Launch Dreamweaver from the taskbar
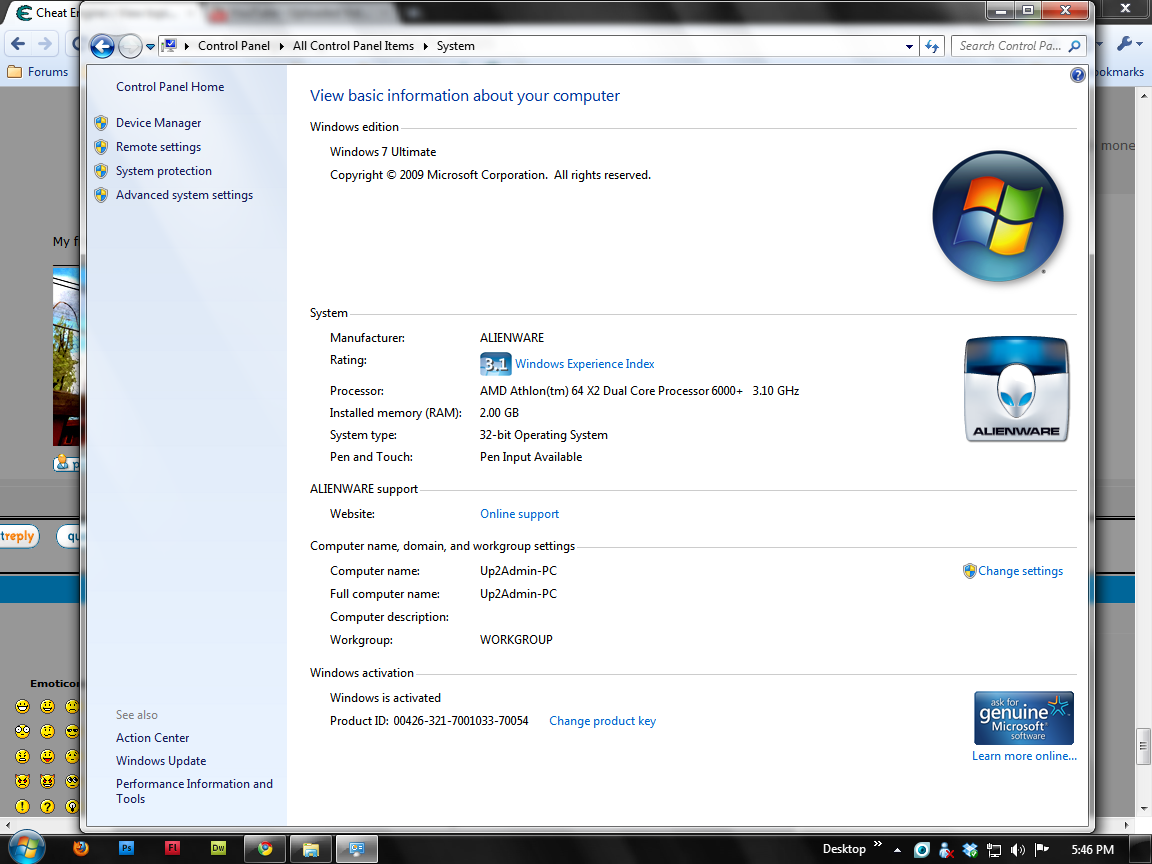 click(x=217, y=849)
